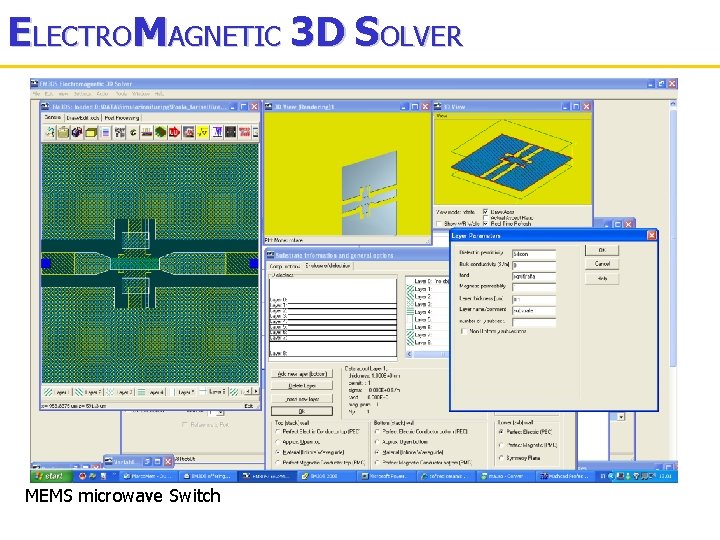The image size is (720, 540).
Task: Open the Tools menu
Action: 121,94
